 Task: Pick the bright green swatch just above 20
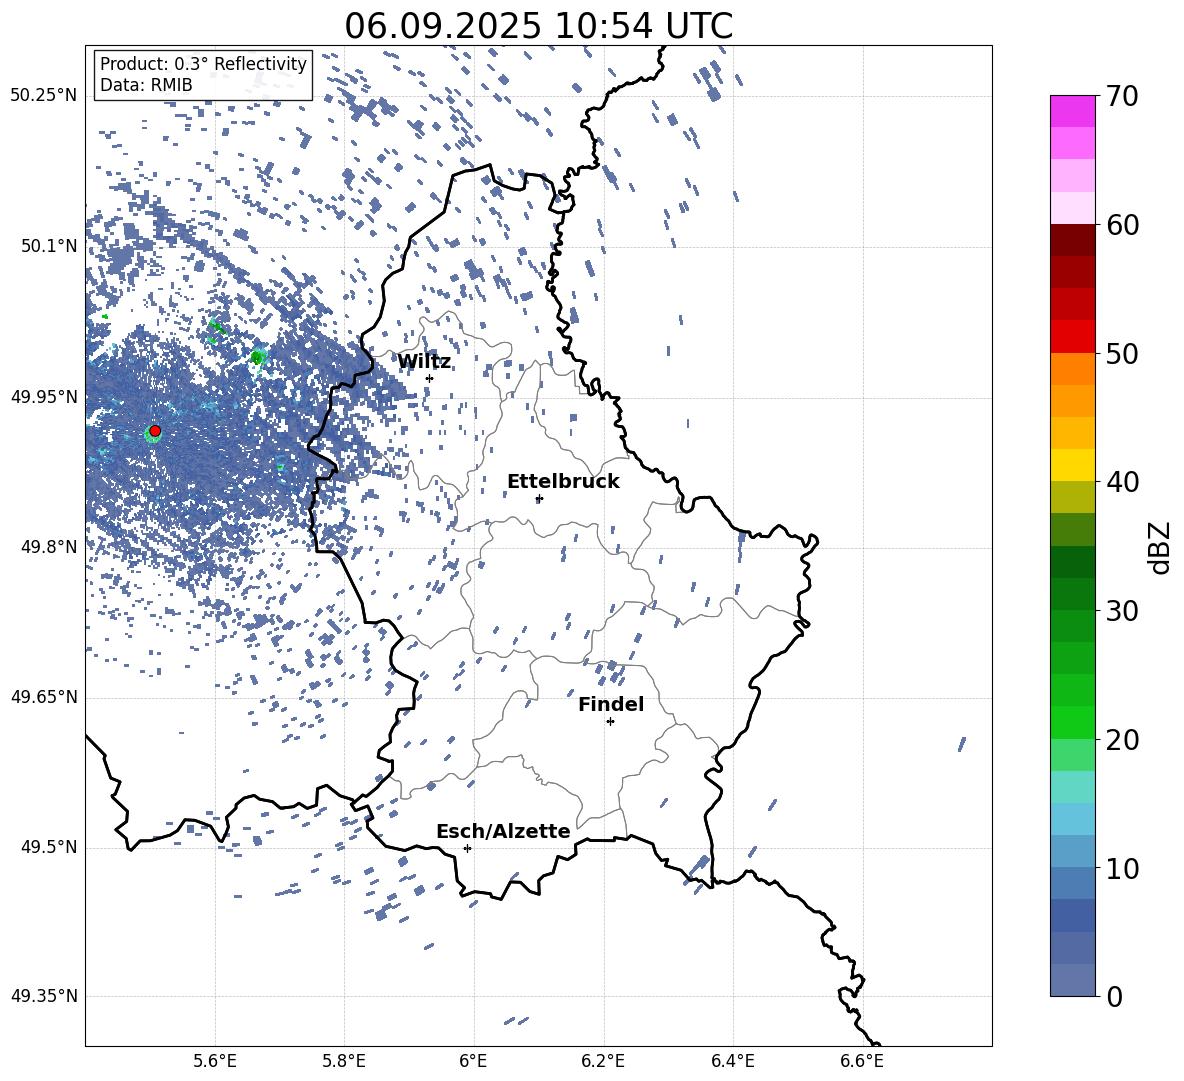[1072, 722]
